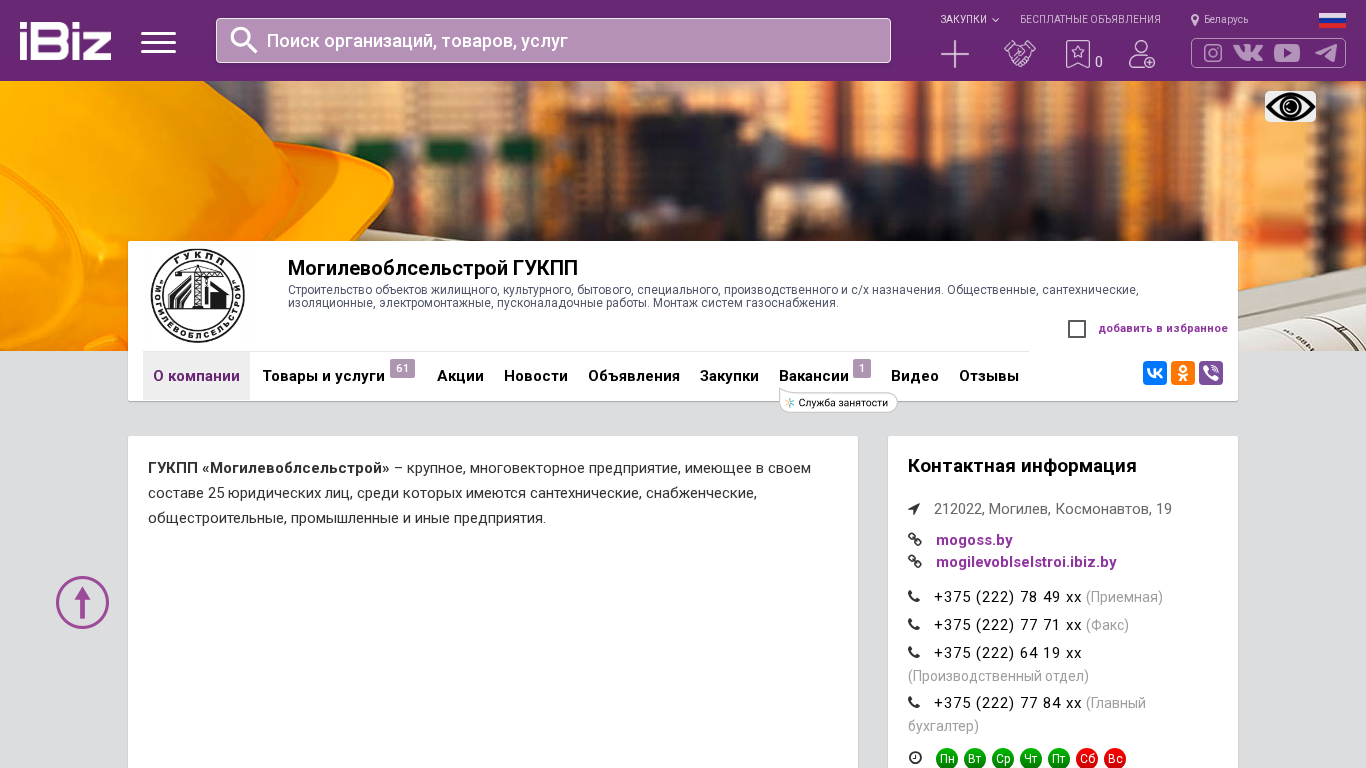This screenshot has width=1366, height=768.
Task: Reveal the Приемная phone number
Action: 1008,597
